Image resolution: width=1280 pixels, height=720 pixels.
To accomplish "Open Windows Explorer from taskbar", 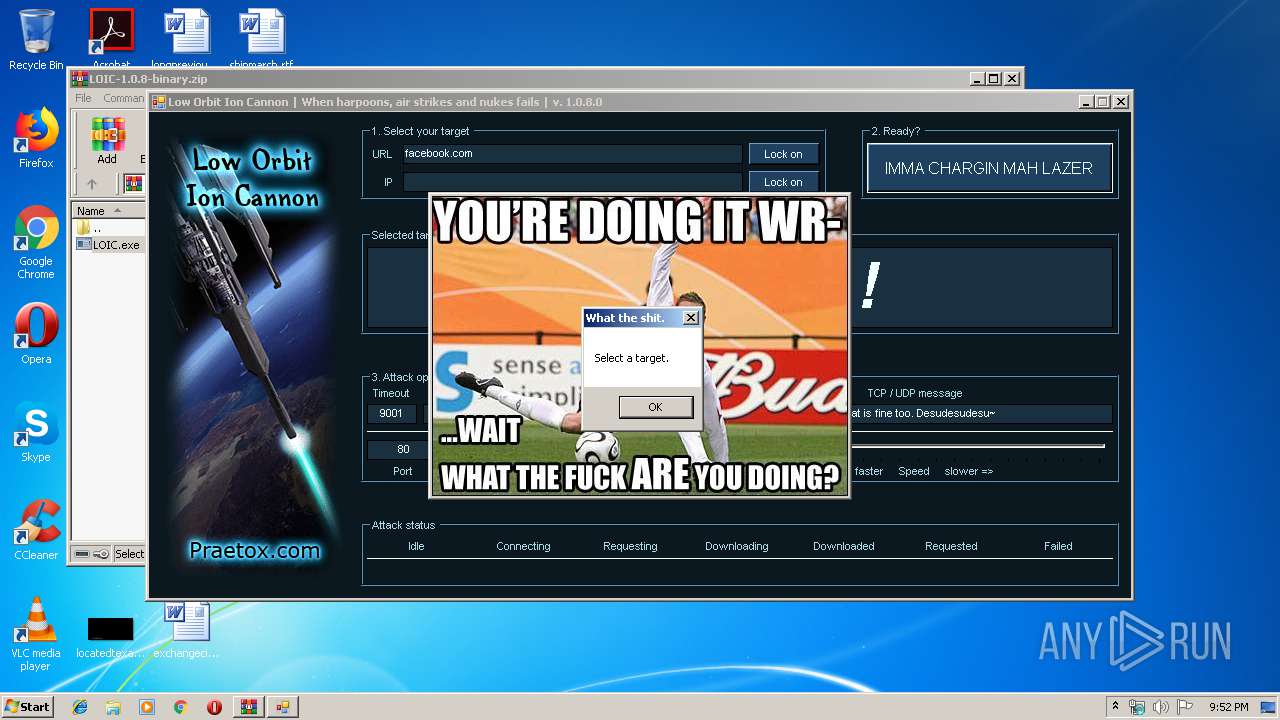I will point(113,707).
